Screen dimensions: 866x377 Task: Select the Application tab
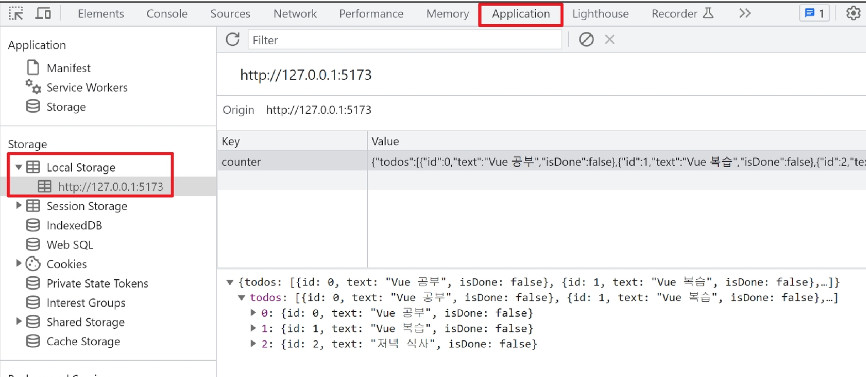tap(521, 14)
